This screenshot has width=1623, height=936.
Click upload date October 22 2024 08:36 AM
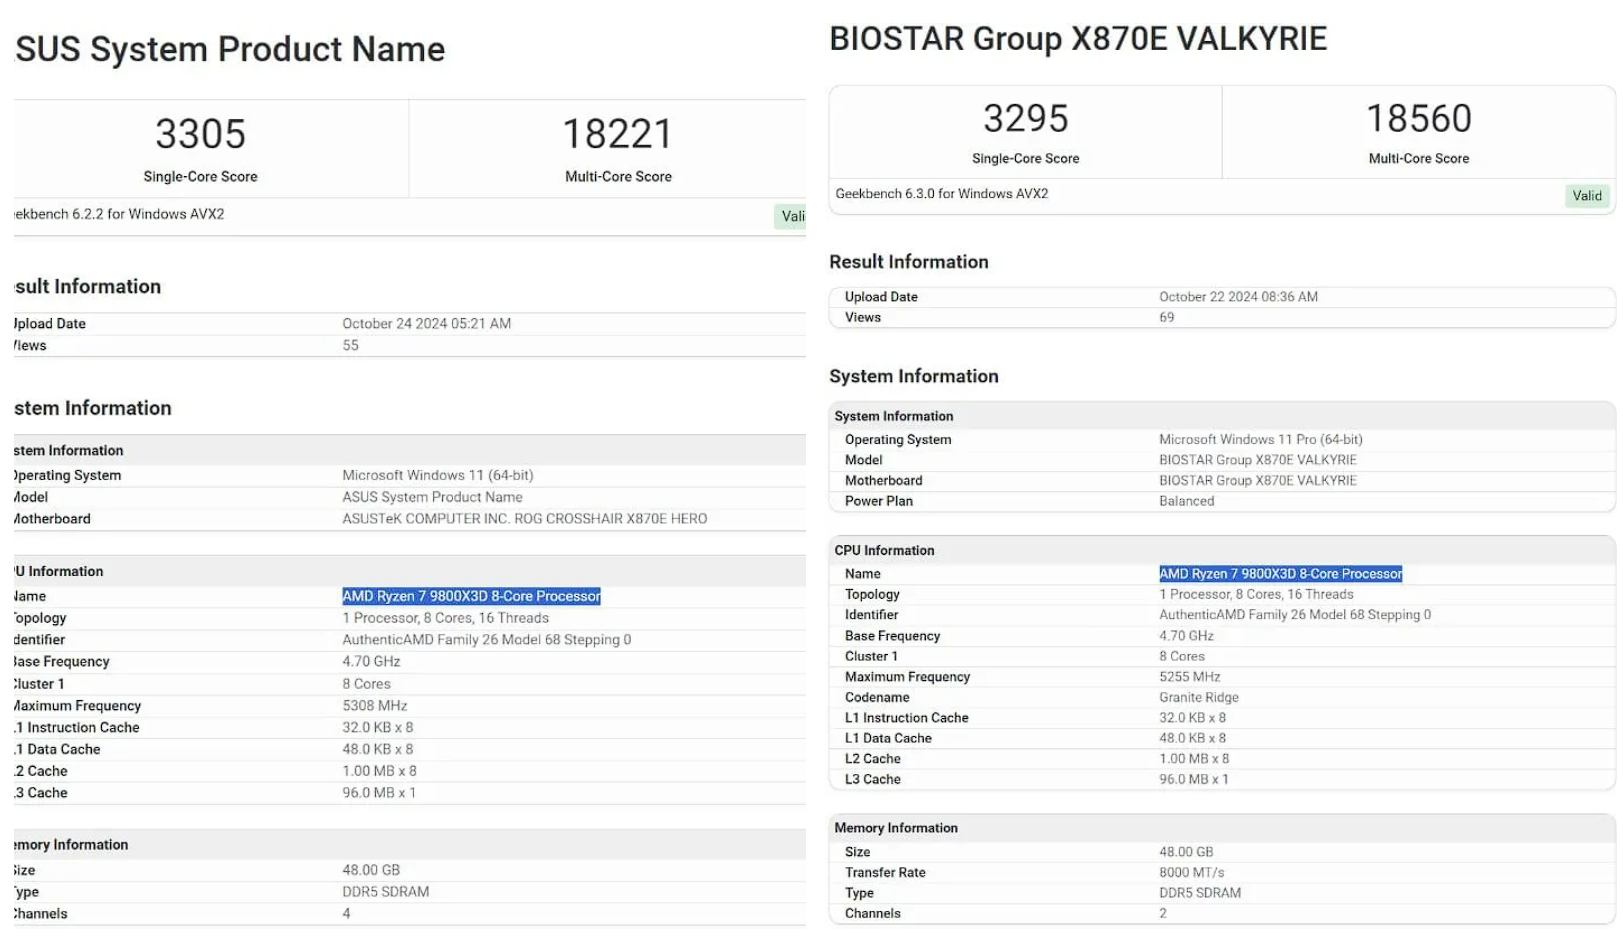pos(1238,297)
